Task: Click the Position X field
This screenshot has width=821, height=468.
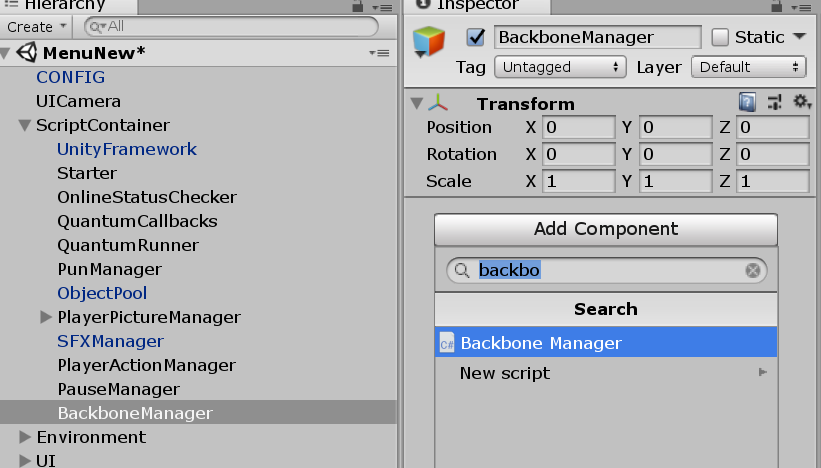Action: click(x=578, y=127)
